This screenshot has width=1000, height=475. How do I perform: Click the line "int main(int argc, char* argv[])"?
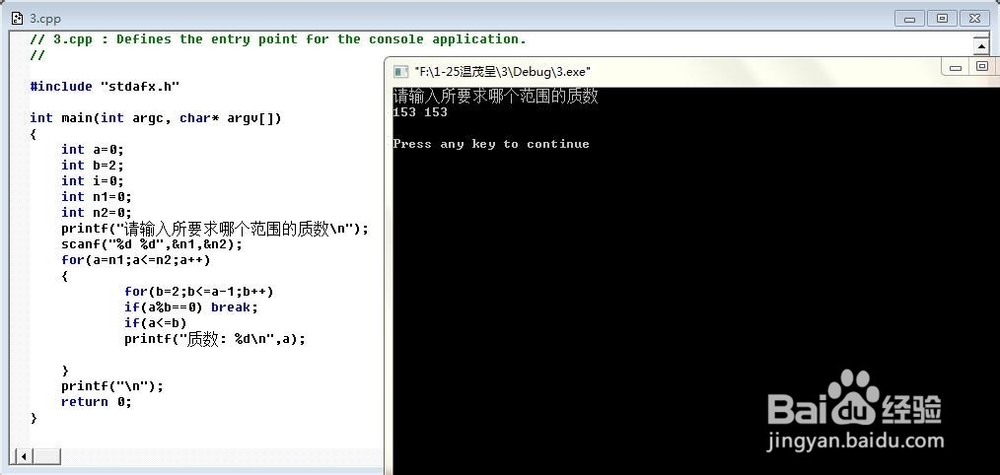point(155,118)
